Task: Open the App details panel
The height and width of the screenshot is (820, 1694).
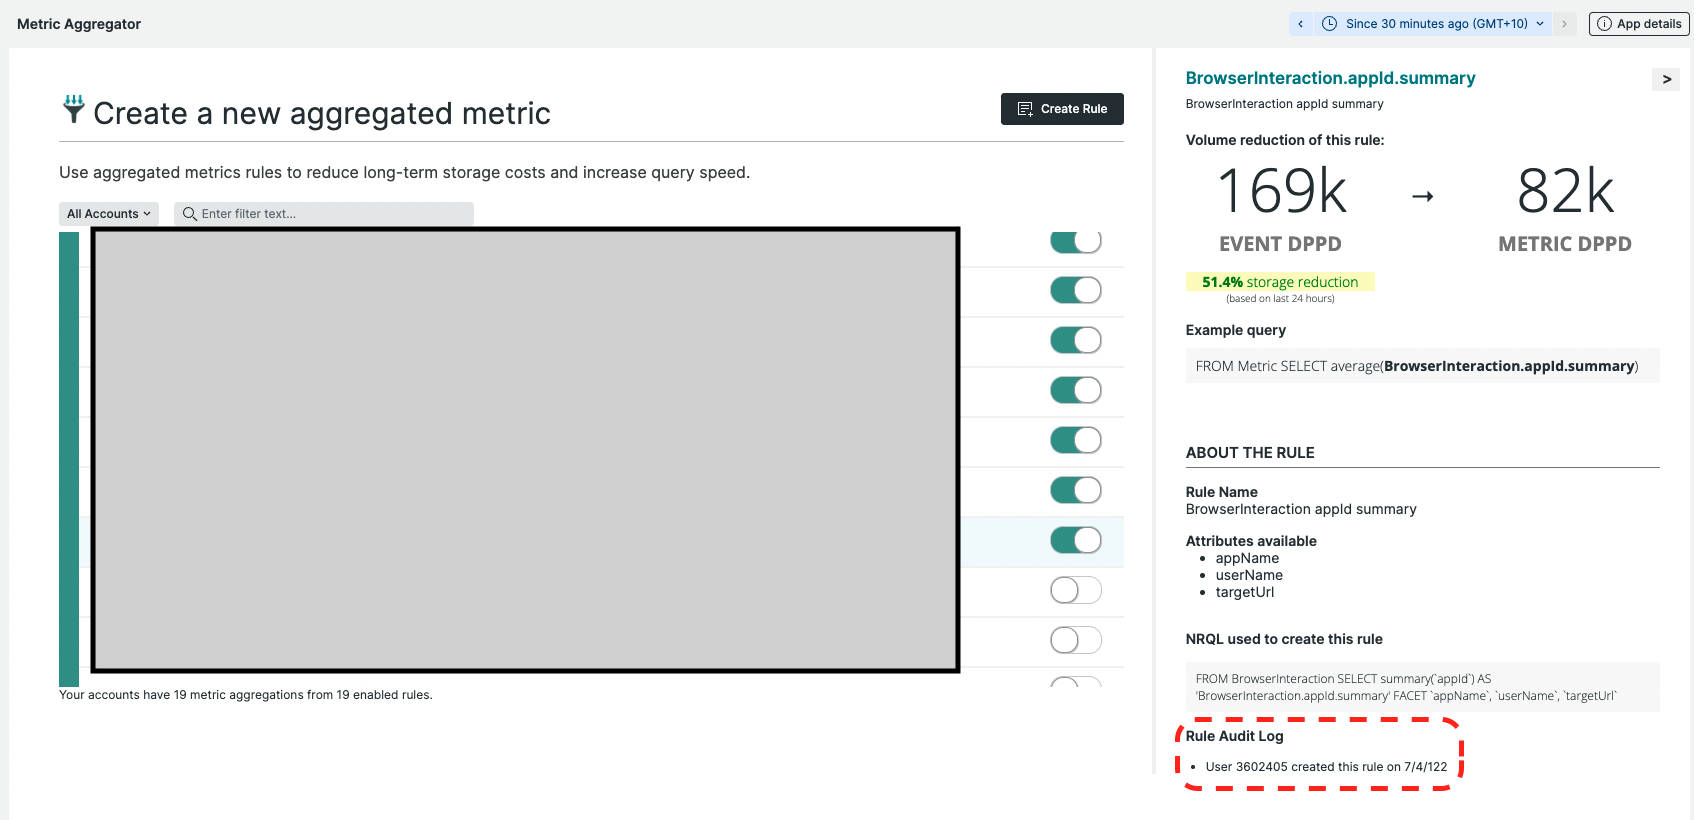Action: [x=1639, y=24]
